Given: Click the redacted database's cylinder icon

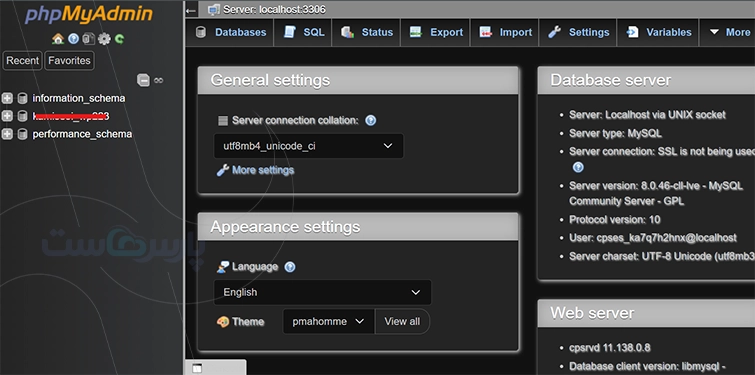Looking at the screenshot, I should click(22, 116).
